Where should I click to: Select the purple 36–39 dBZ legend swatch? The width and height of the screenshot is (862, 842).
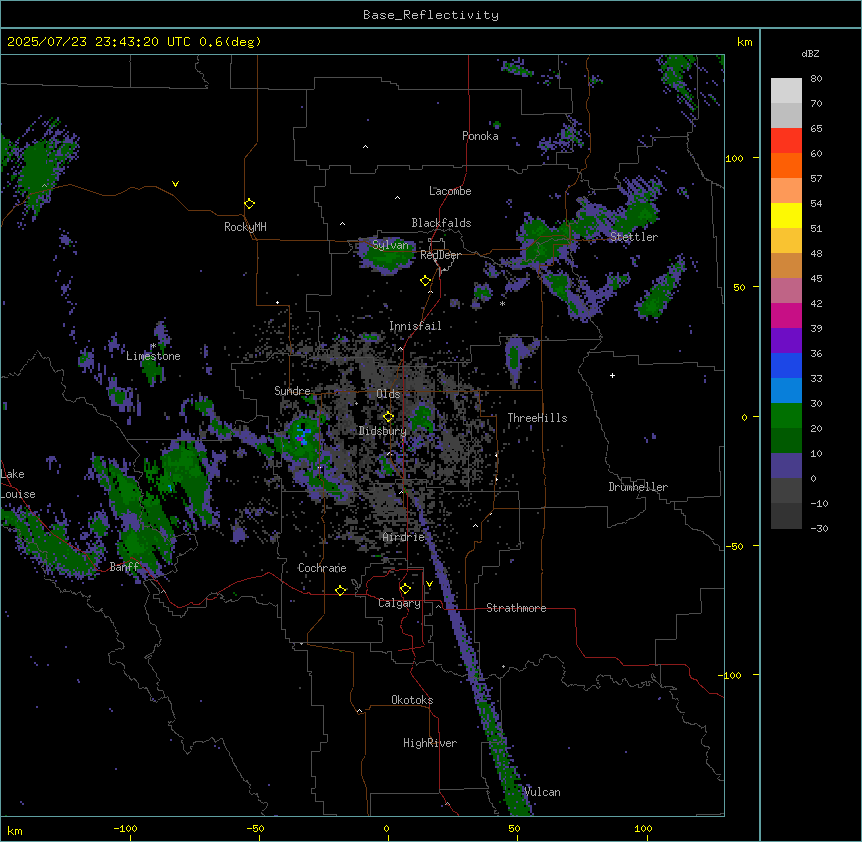(x=786, y=341)
